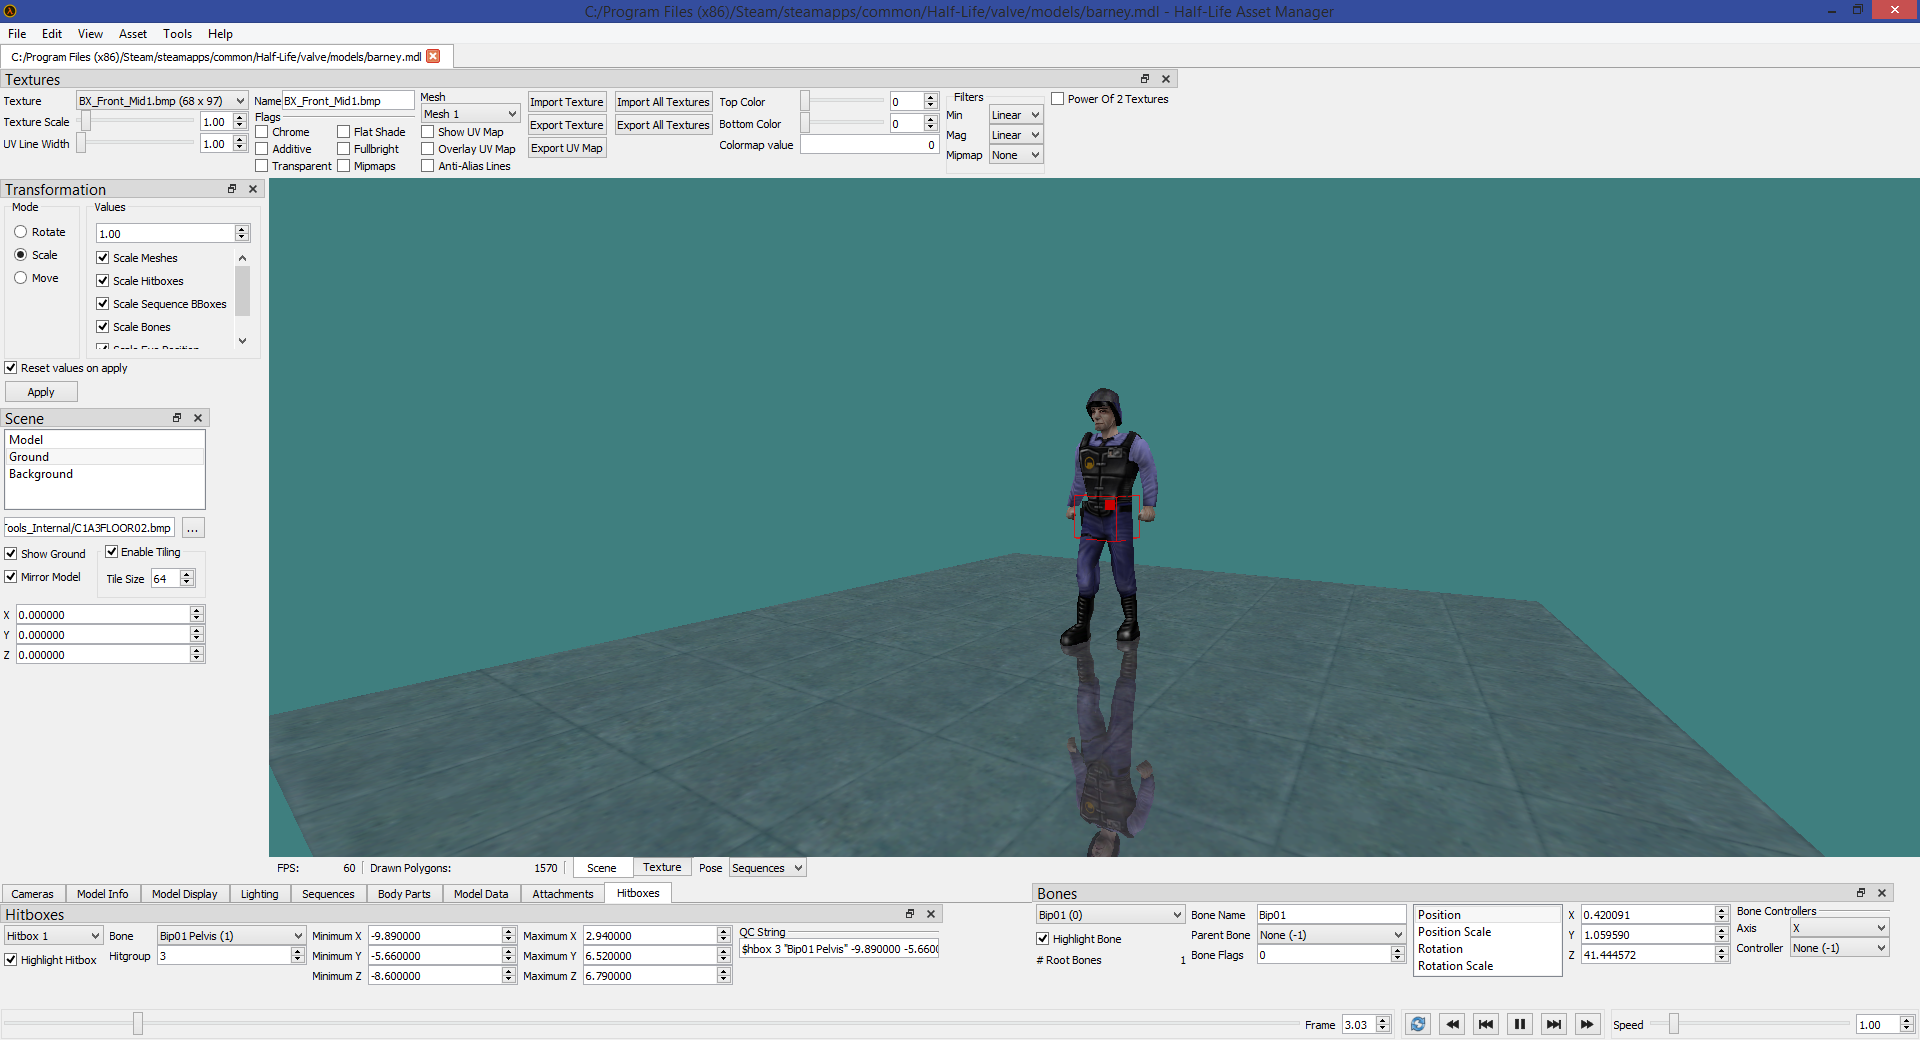
Task: Skip to the previous frame
Action: tap(1486, 1024)
